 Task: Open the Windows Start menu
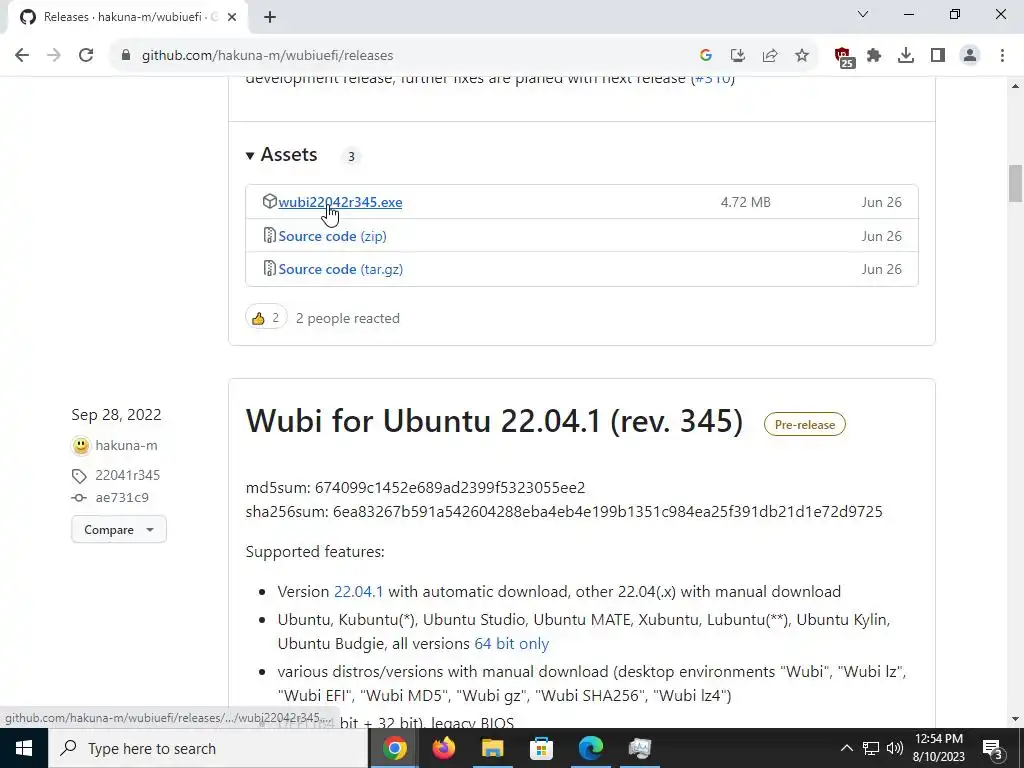[x=24, y=748]
